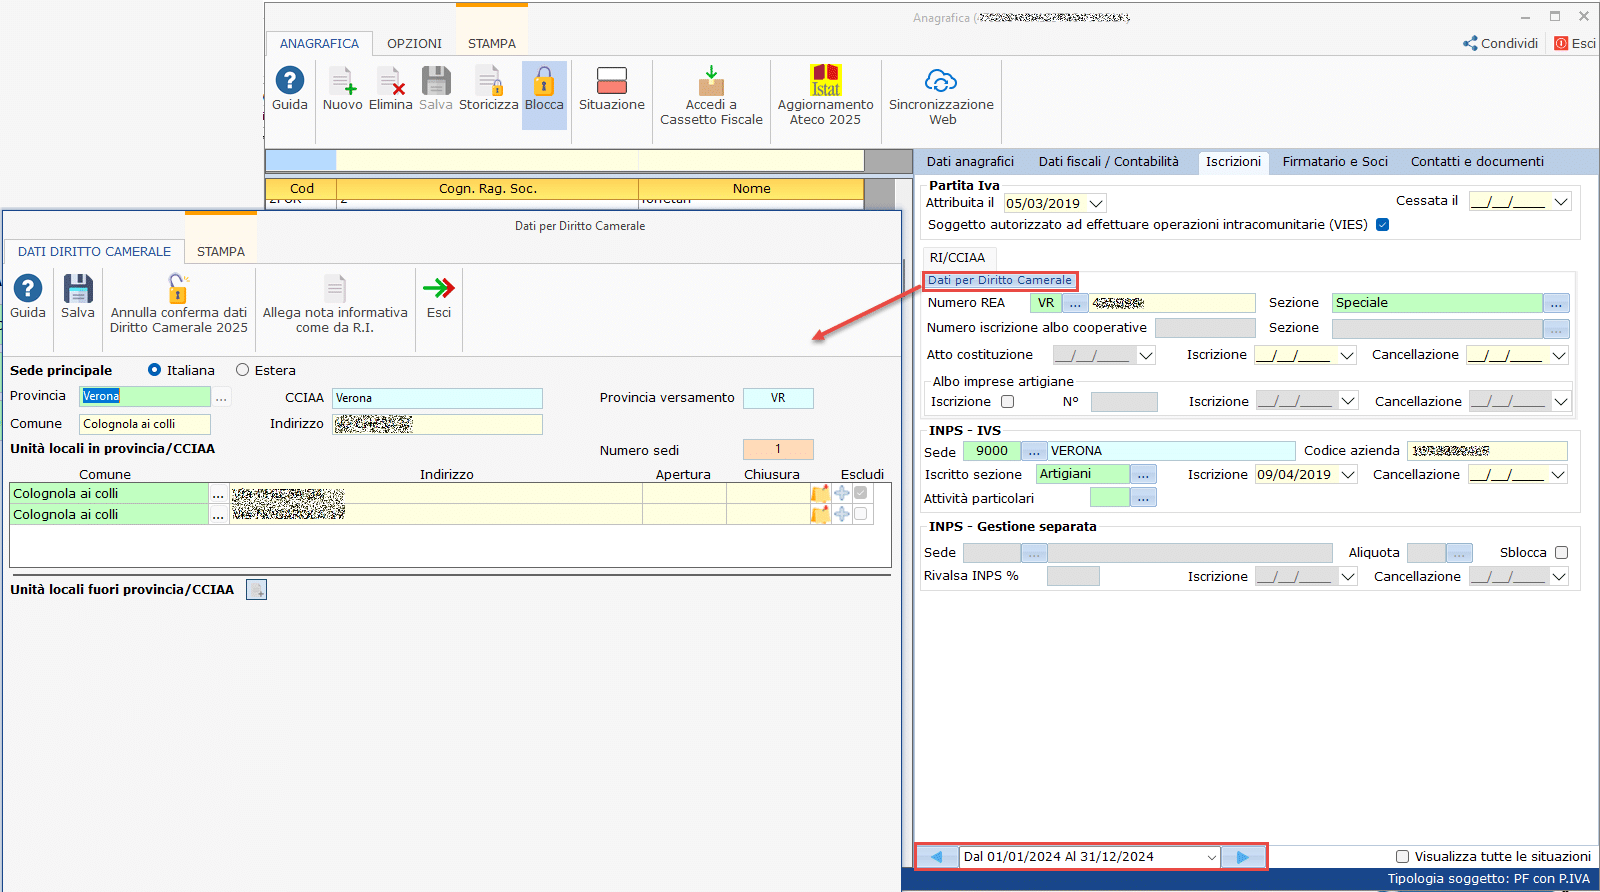Open Cessata il date dropdown

click(1562, 202)
